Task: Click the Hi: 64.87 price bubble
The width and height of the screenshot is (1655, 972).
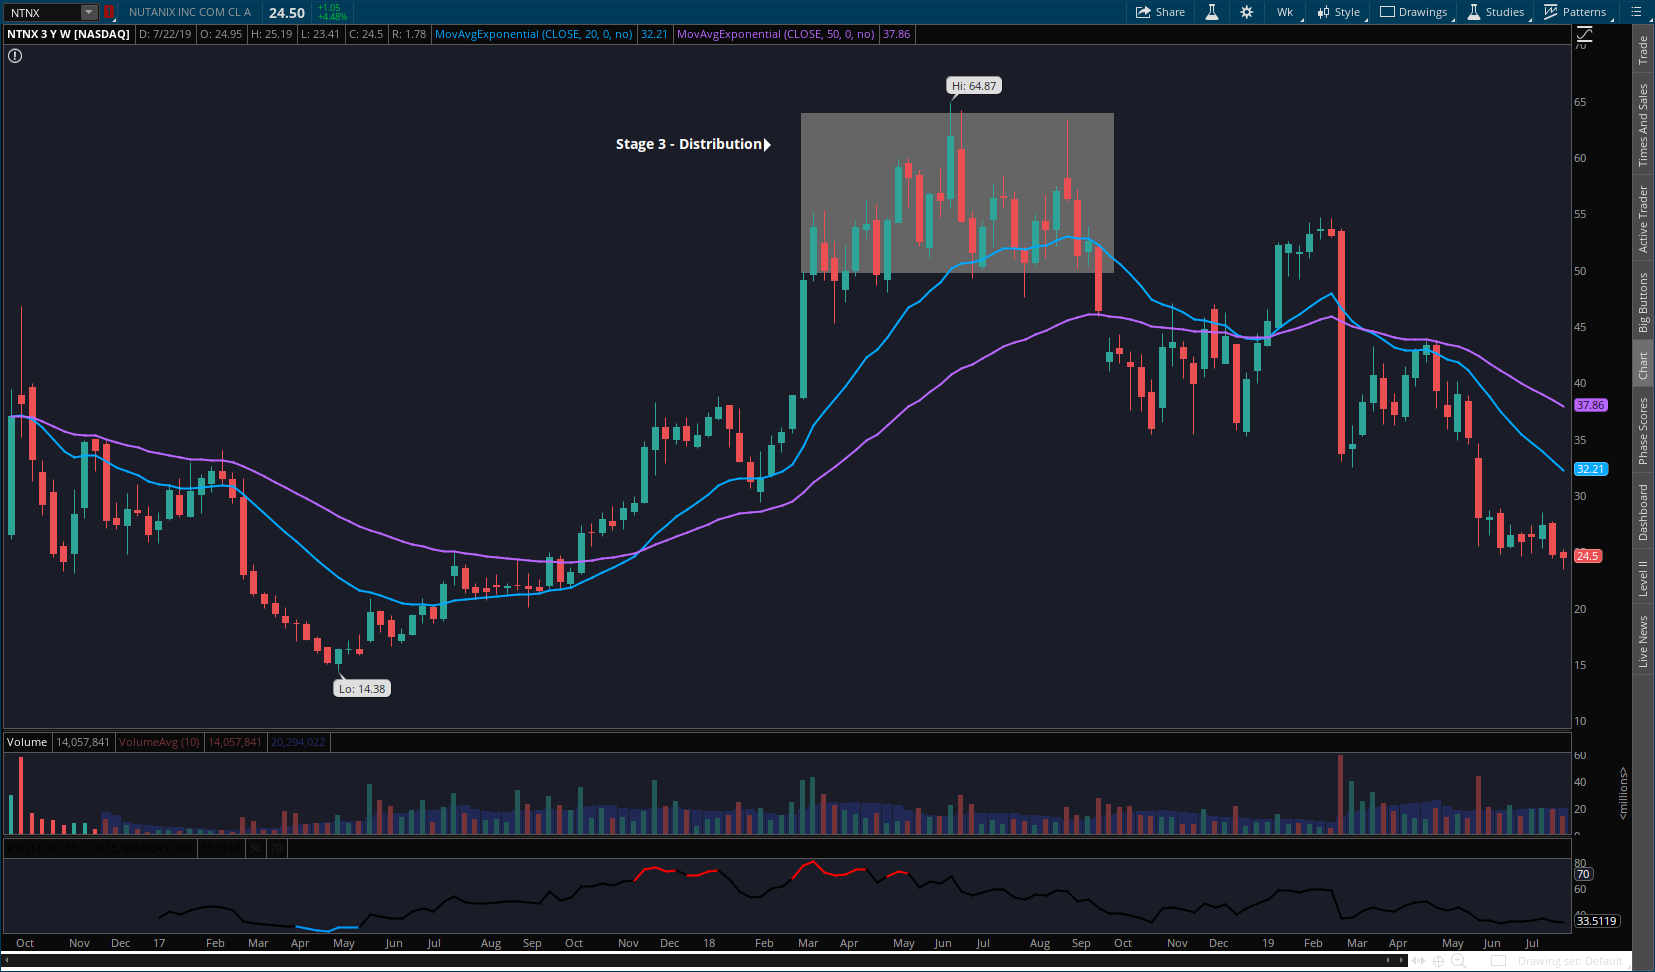Action: point(974,86)
